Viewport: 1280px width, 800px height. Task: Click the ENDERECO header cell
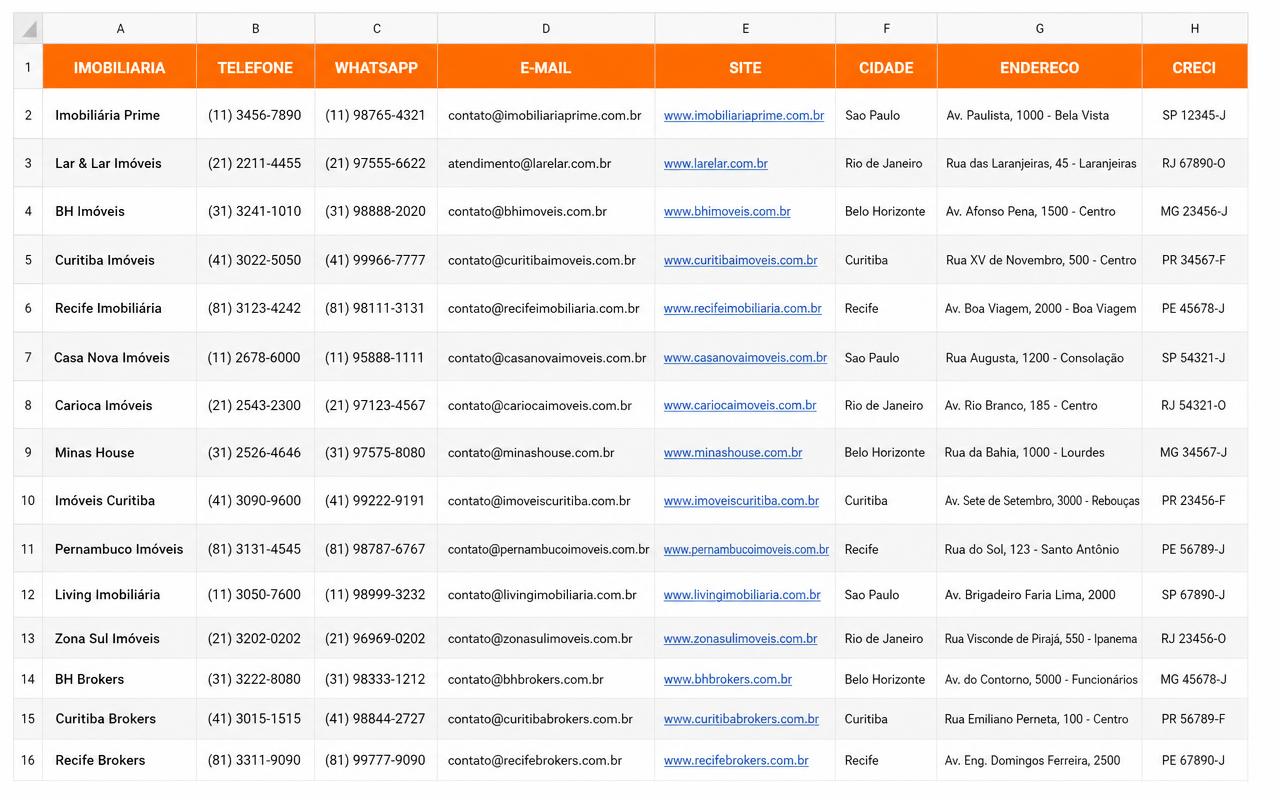point(1040,67)
